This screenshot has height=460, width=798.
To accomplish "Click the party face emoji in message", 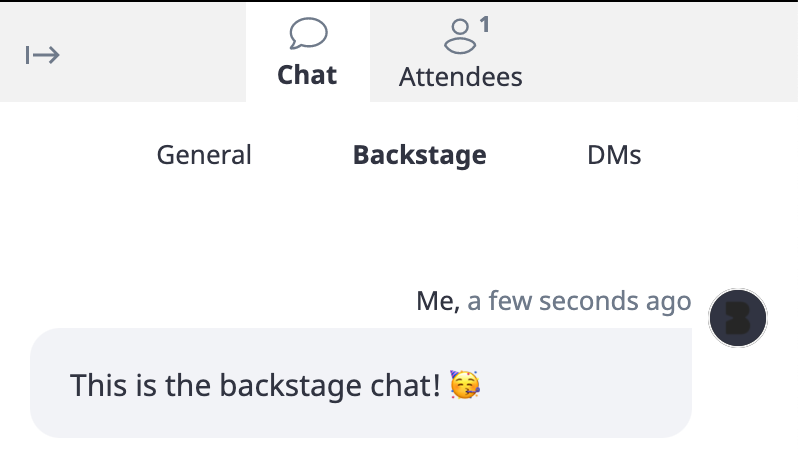I will (x=465, y=385).
